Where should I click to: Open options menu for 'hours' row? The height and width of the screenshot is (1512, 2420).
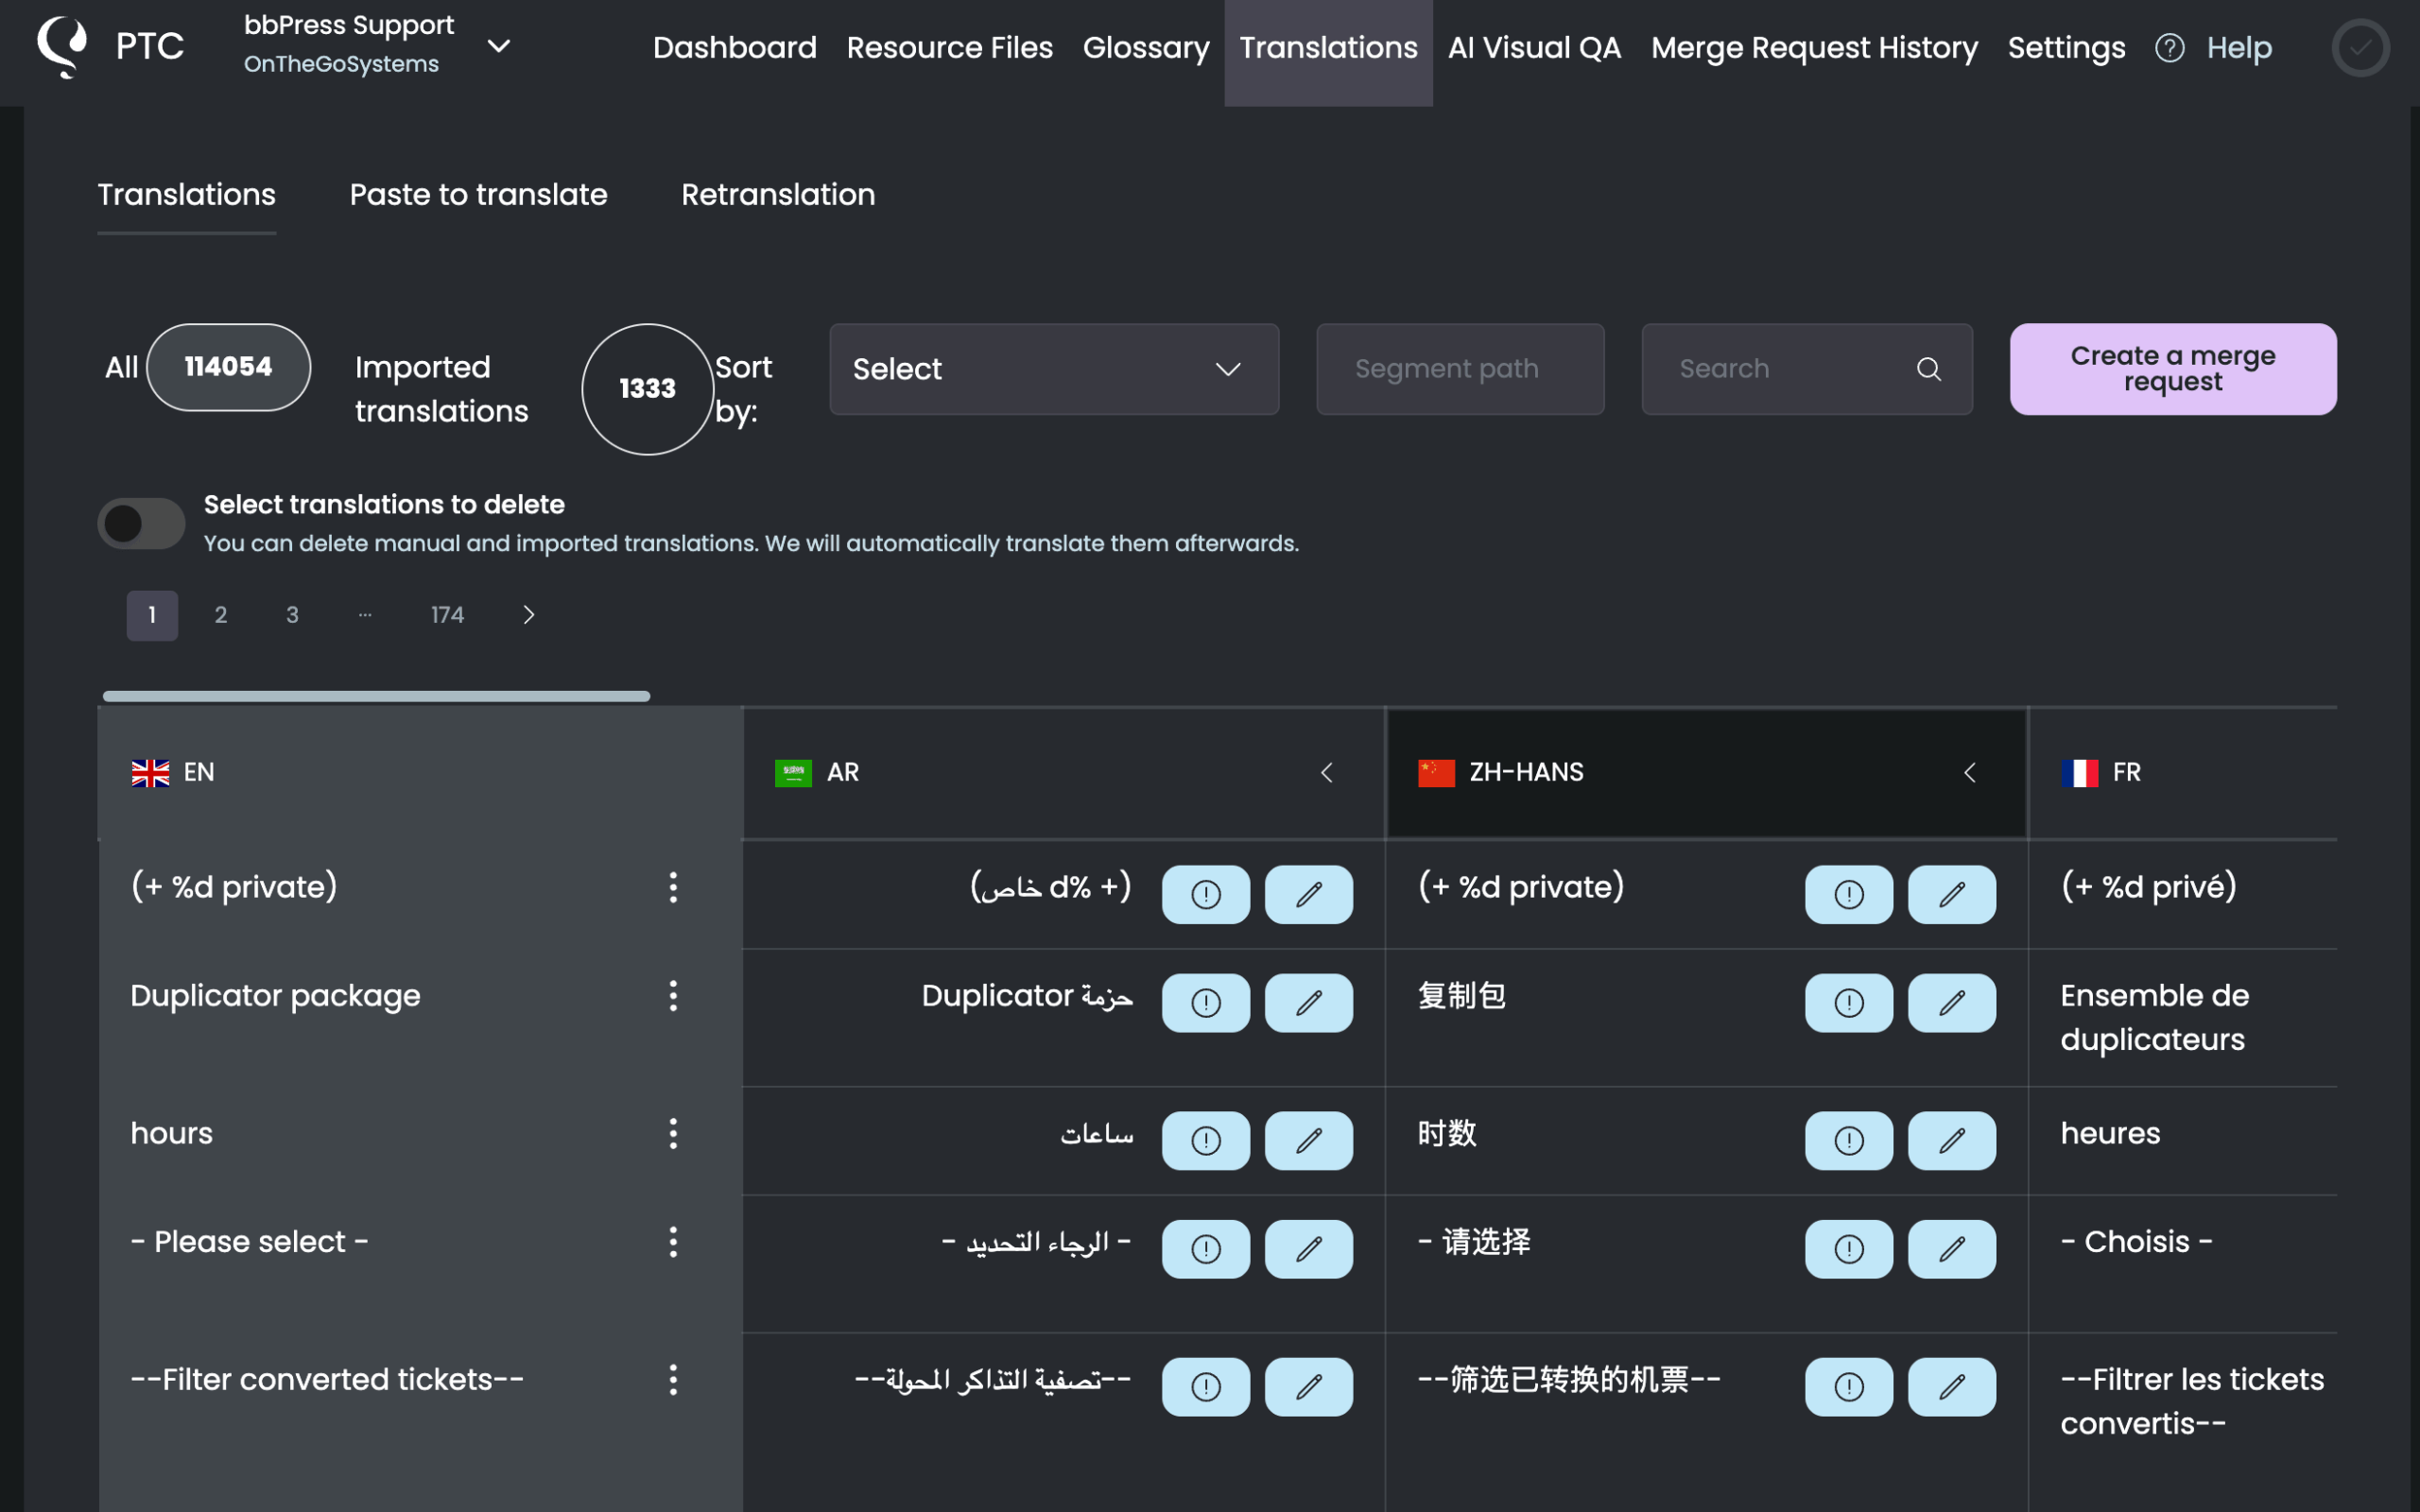pyautogui.click(x=673, y=1133)
